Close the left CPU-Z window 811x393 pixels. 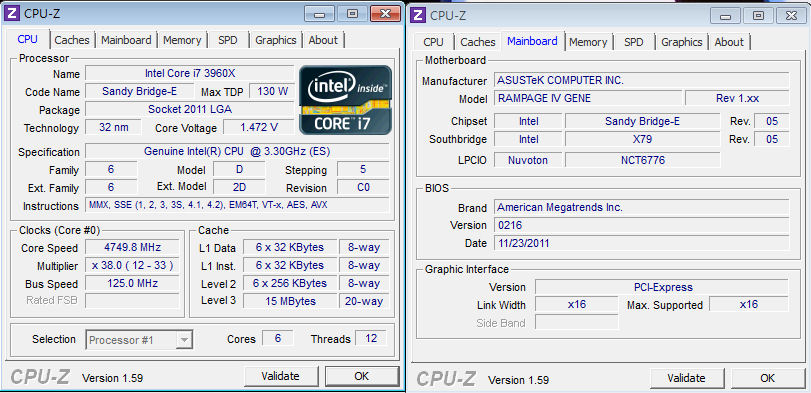coord(385,14)
